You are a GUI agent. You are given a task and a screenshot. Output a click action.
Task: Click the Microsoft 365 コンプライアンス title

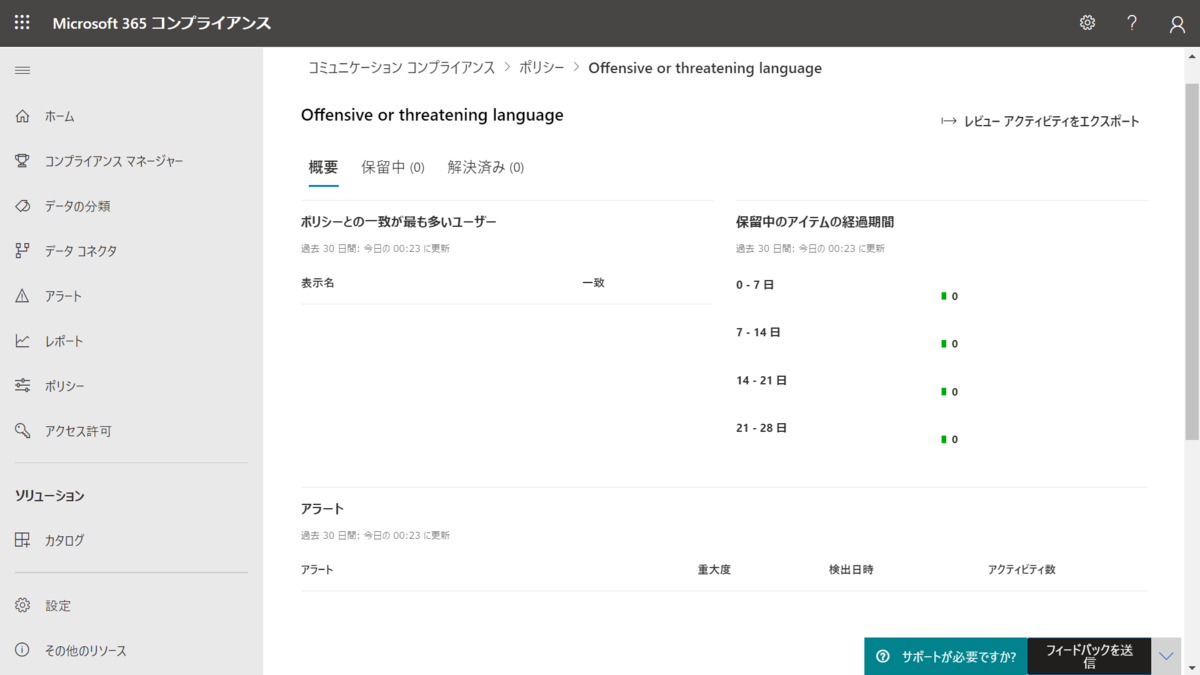(x=161, y=23)
